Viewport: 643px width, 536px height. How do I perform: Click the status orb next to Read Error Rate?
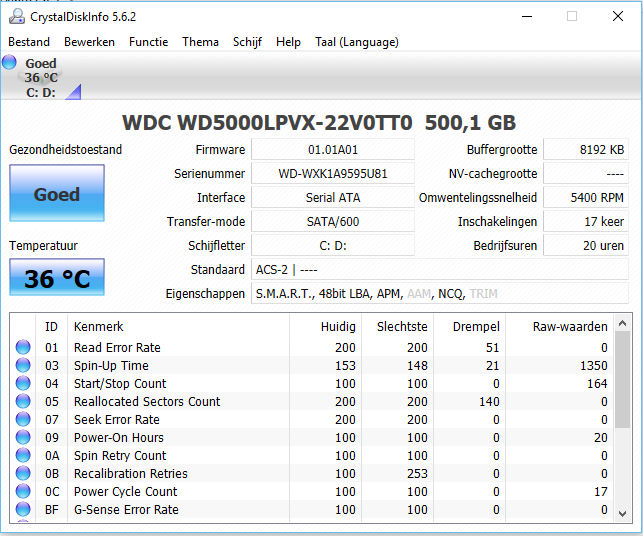tap(23, 347)
